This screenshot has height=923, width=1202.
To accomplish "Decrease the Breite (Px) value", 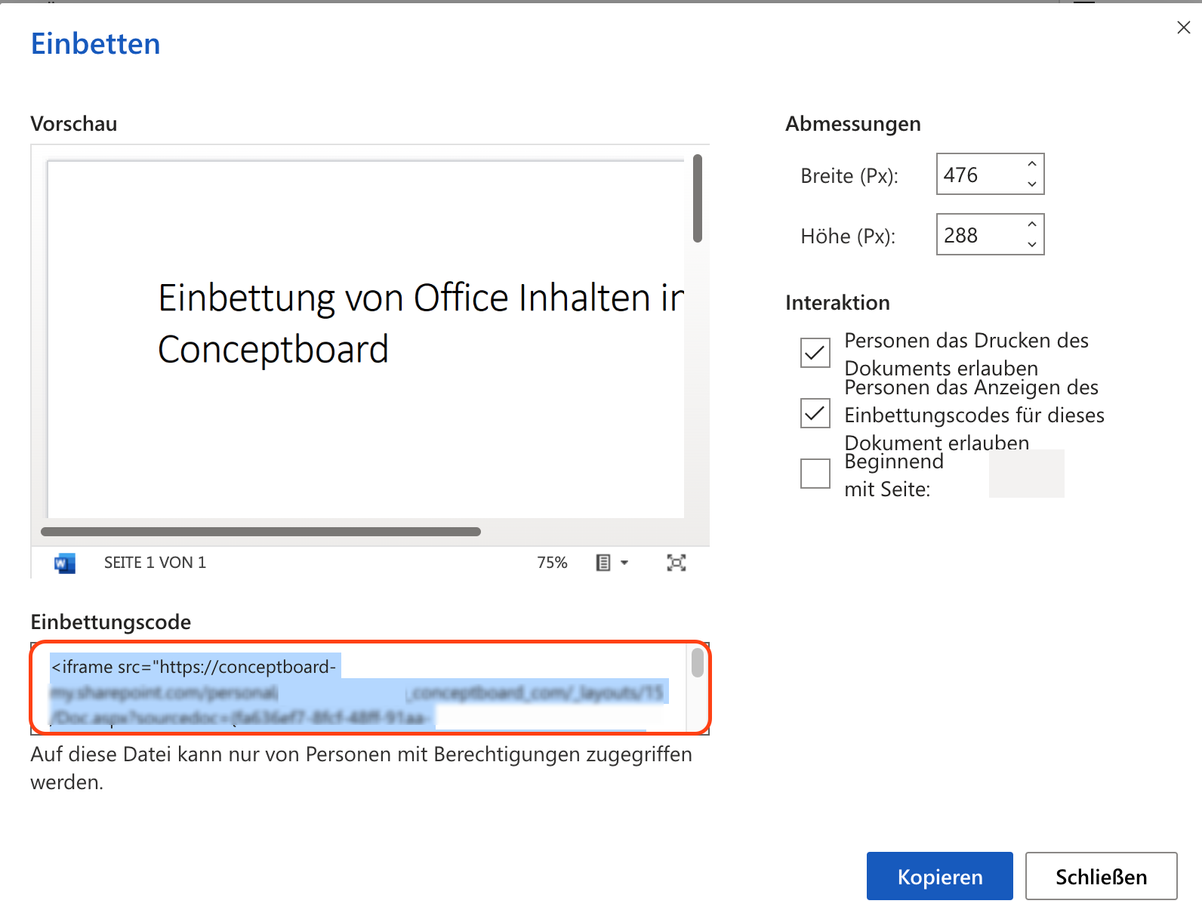I will point(1032,184).
